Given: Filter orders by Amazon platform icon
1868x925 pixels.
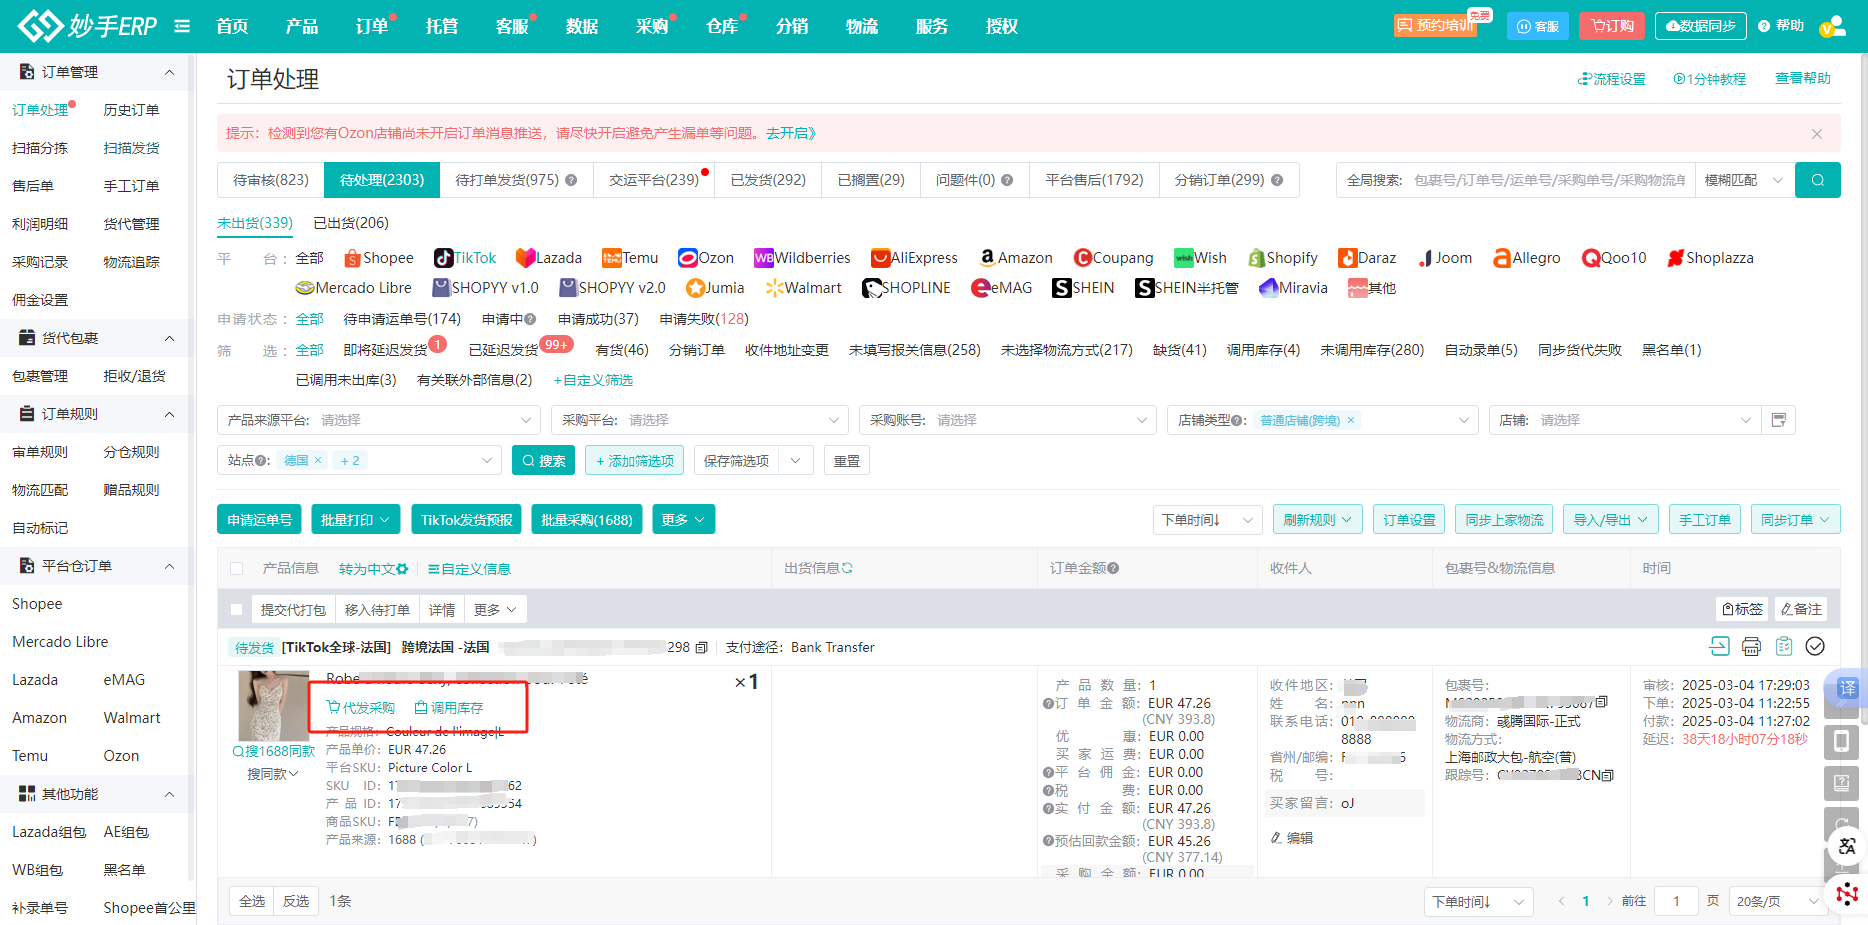Looking at the screenshot, I should click(987, 258).
